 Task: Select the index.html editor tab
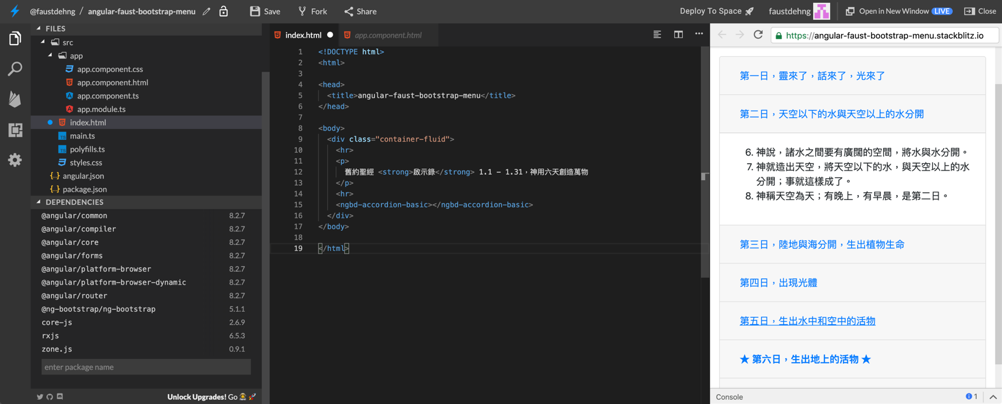point(300,35)
